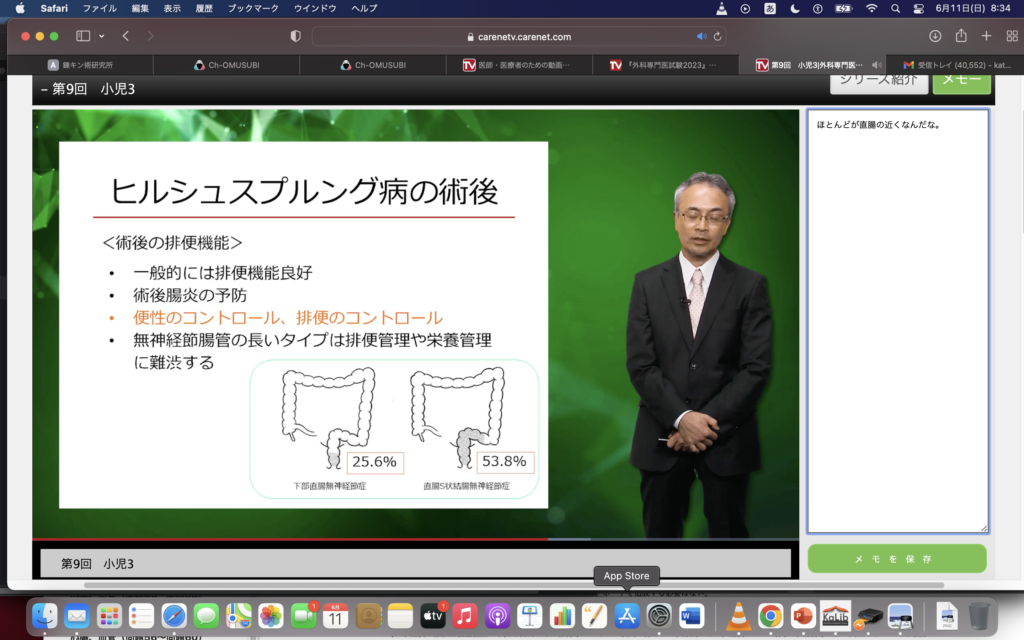1024x640 pixels.
Task: Go back with the toolbar back arrow
Action: pyautogui.click(x=126, y=36)
